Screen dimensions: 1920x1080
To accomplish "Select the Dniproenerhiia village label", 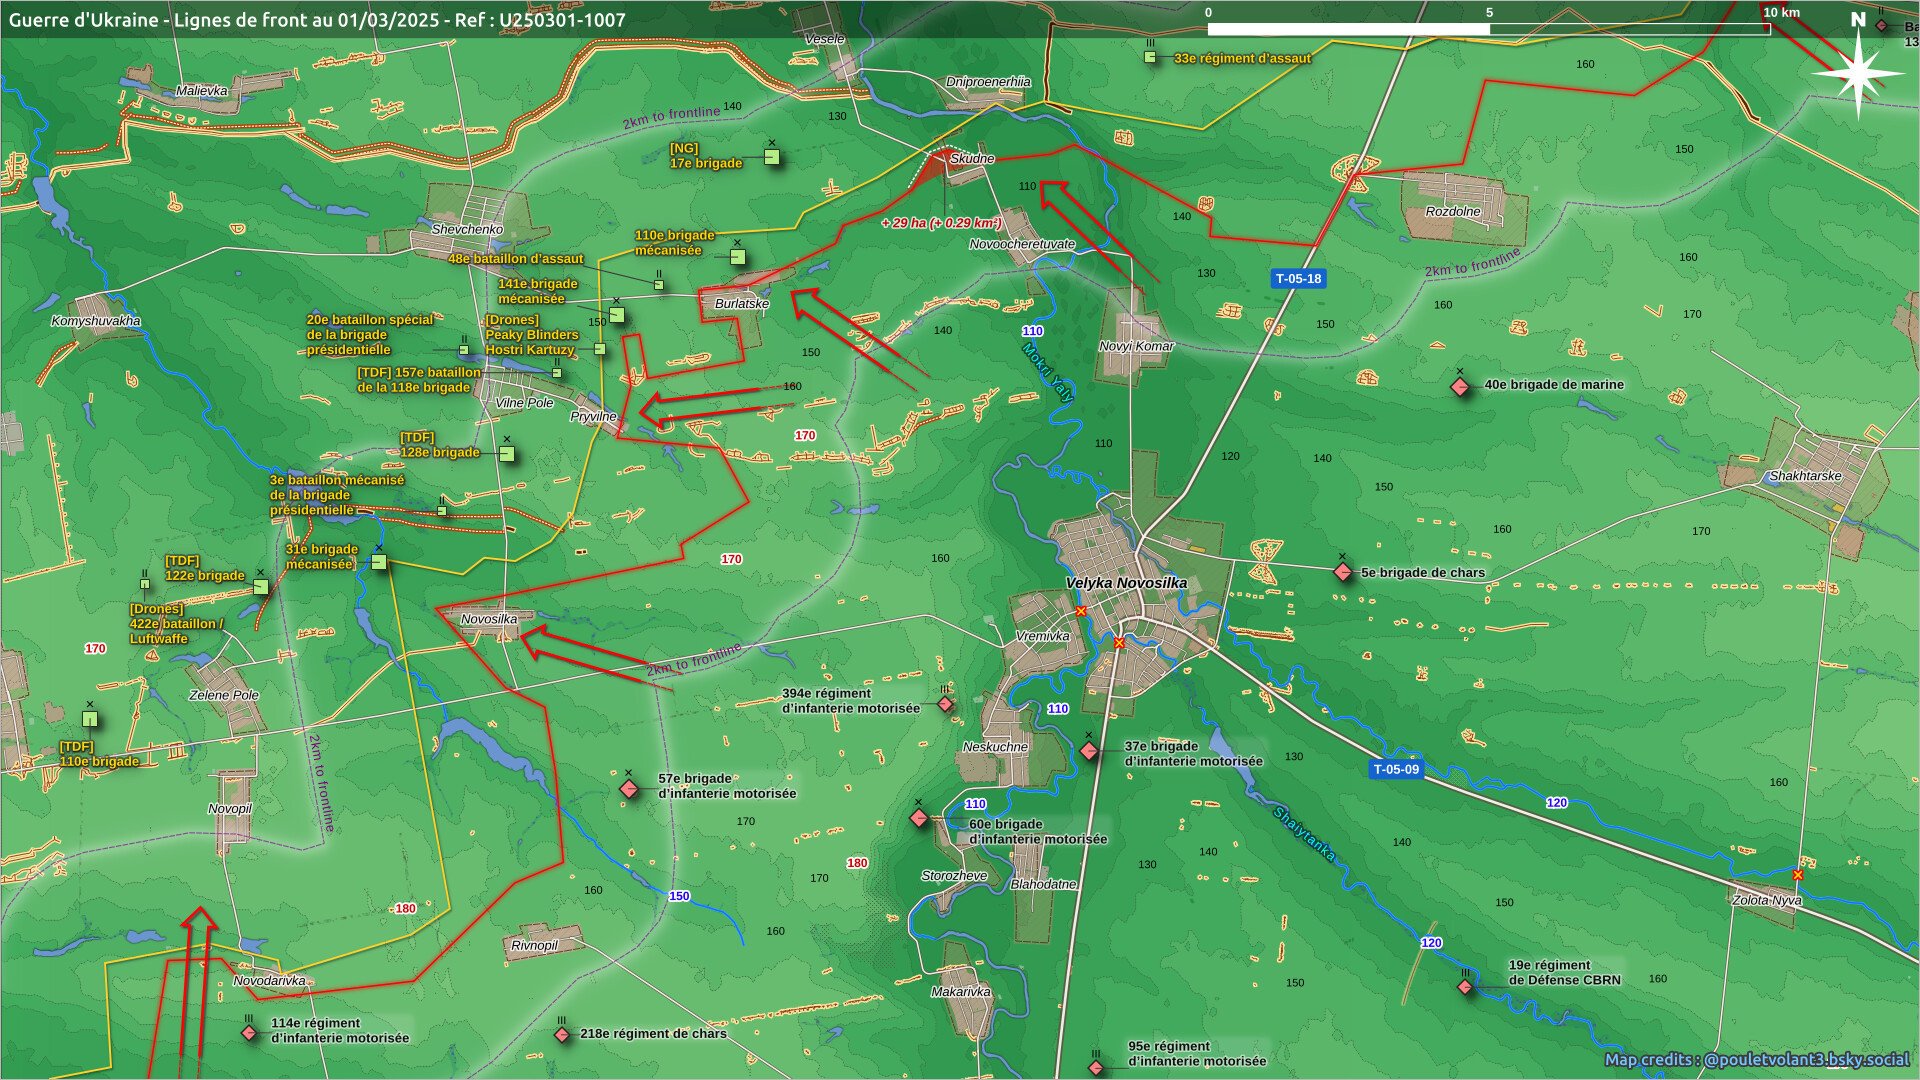I will pos(988,82).
